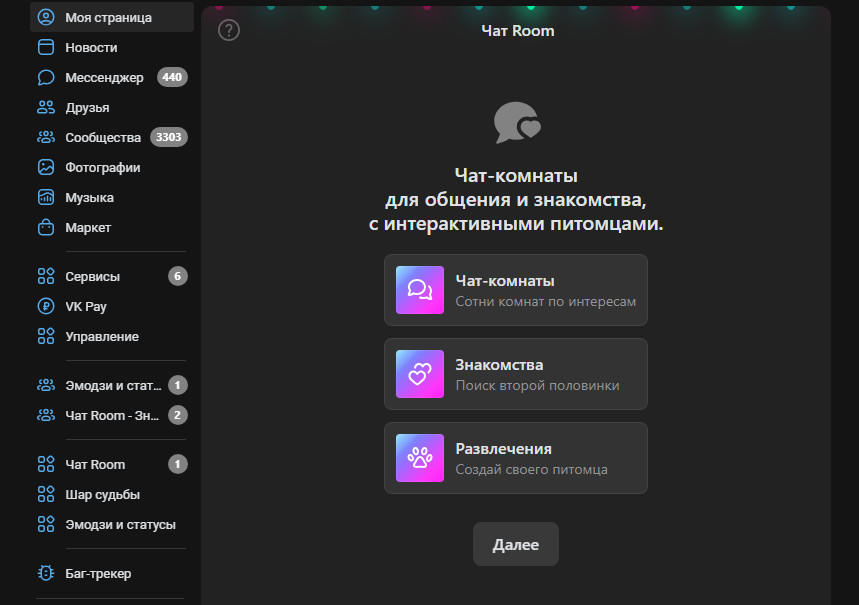The width and height of the screenshot is (859, 605).
Task: Click the 3303 badge on Сообщества
Action: 169,137
